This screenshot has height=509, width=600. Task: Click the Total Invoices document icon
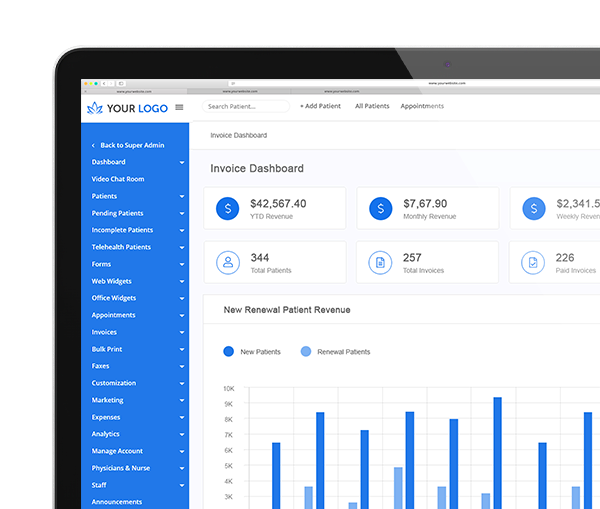click(381, 263)
